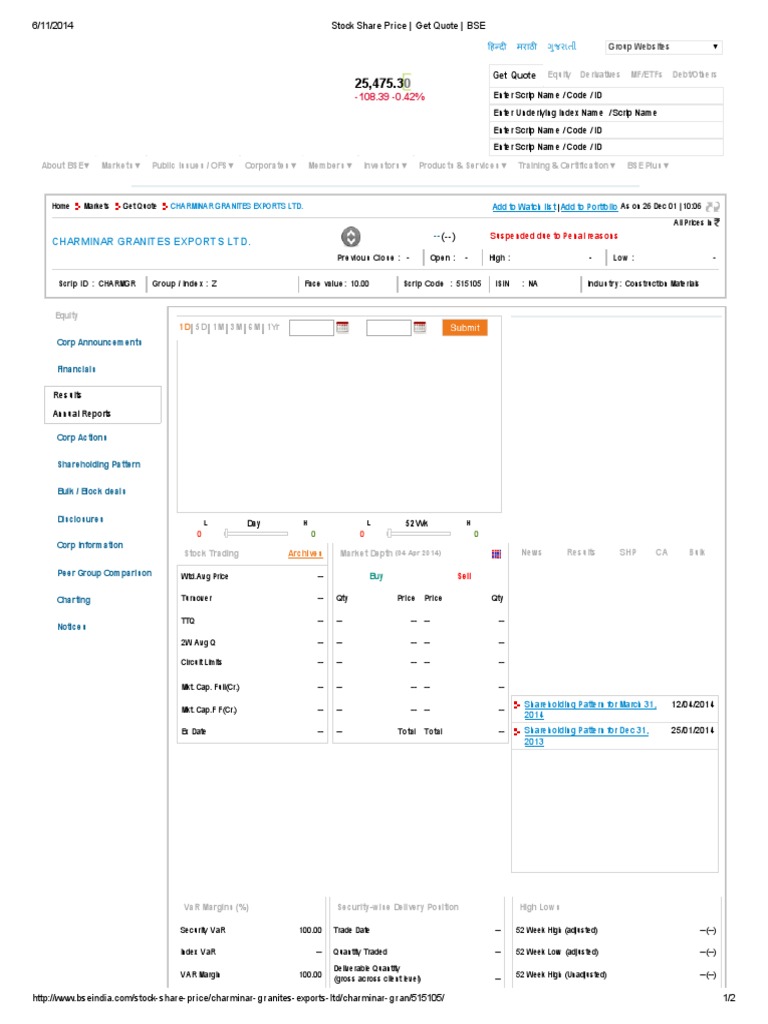Screen dimensions: 768x1024
Task: Expand the Investors menu
Action: (x=385, y=165)
